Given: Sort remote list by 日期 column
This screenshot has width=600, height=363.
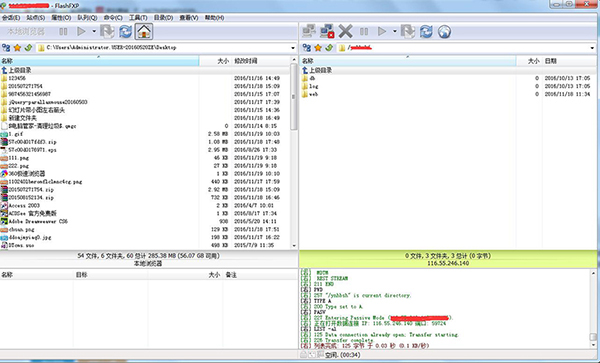Looking at the screenshot, I should coord(569,61).
